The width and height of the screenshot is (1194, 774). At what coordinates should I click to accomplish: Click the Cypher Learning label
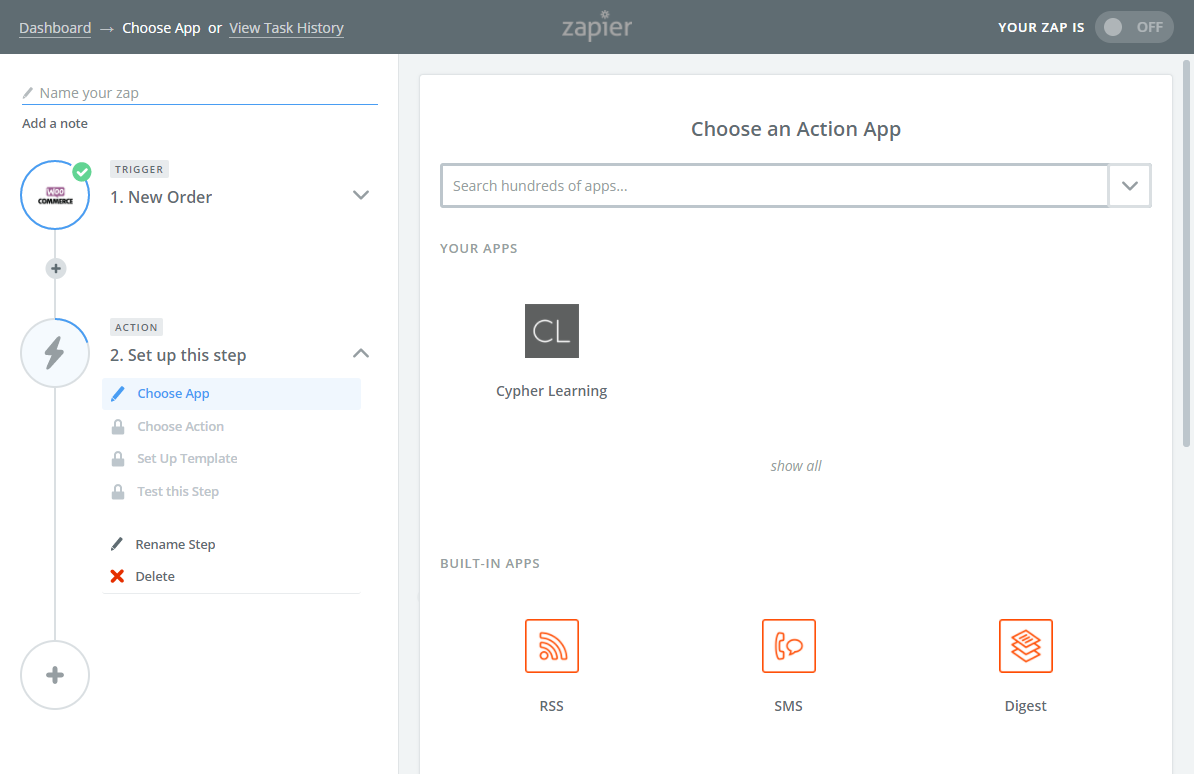[x=551, y=391]
